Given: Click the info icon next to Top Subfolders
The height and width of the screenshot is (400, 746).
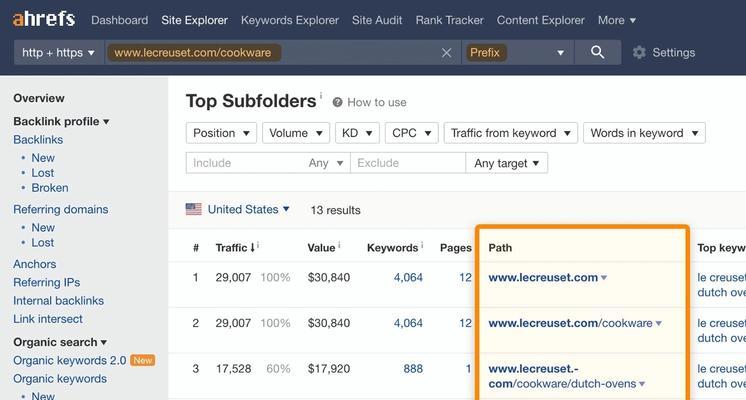Looking at the screenshot, I should pyautogui.click(x=321, y=95).
